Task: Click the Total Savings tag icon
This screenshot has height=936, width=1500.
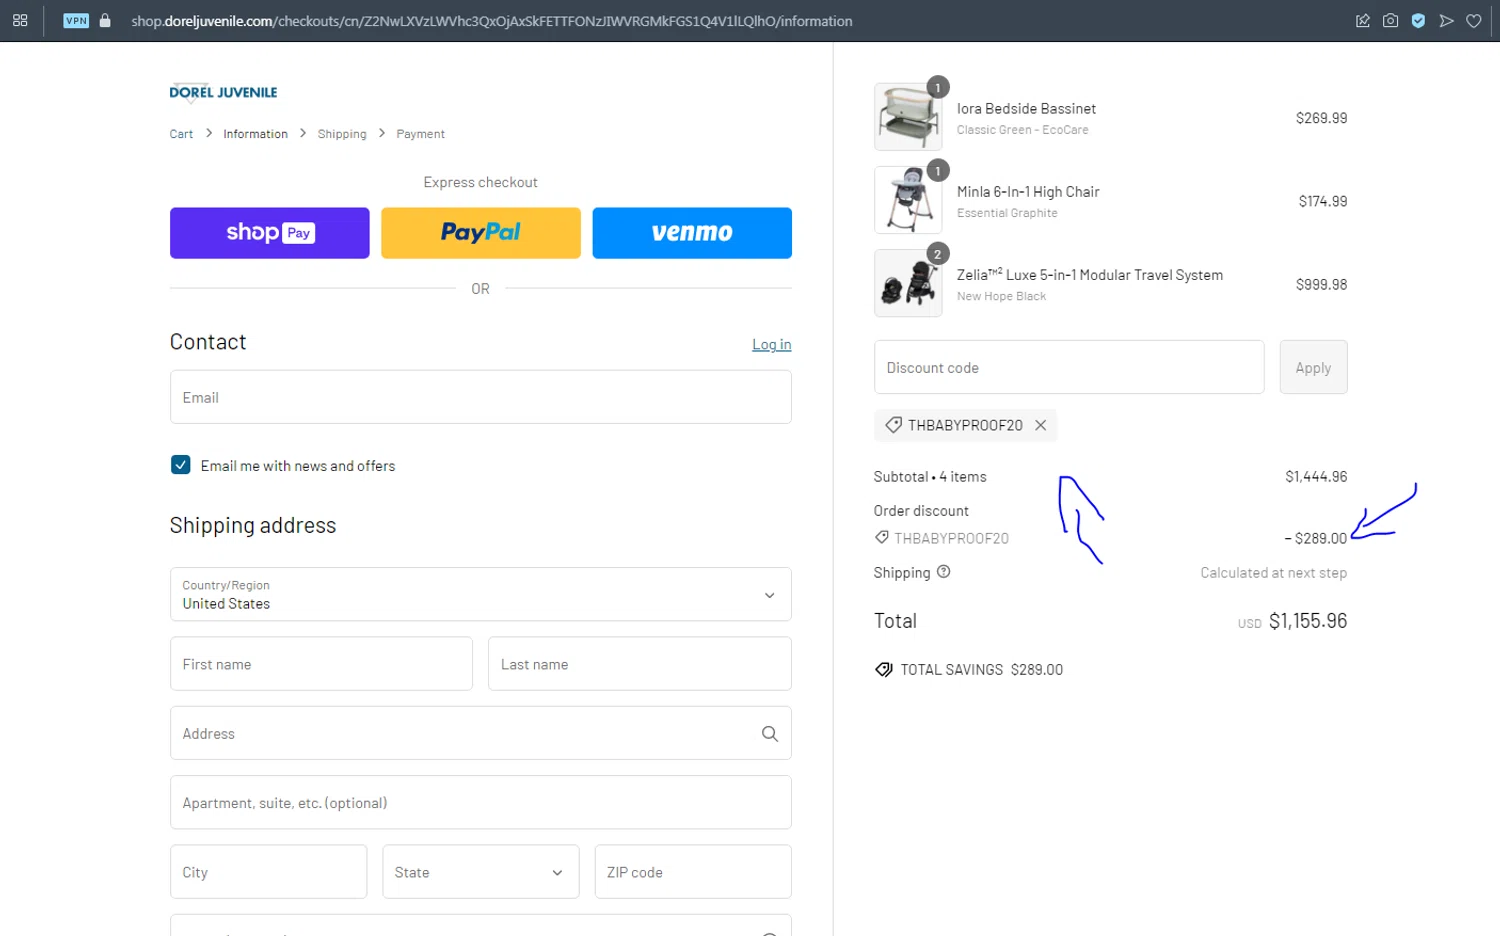Action: [884, 670]
